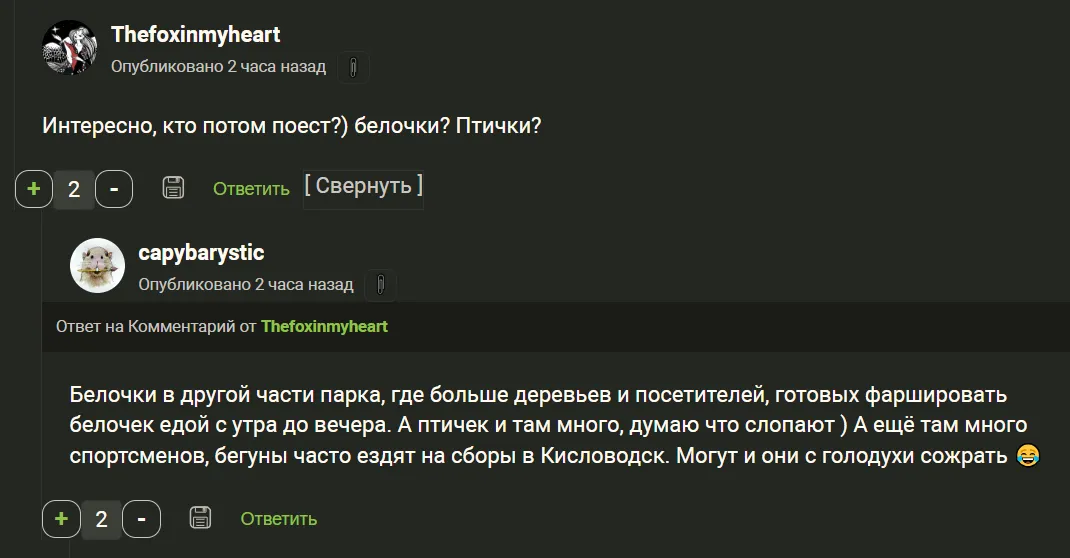Viewport: 1070px width, 558px height.
Task: Save the capybarystic reply with the floppy icon
Action: [x=201, y=518]
